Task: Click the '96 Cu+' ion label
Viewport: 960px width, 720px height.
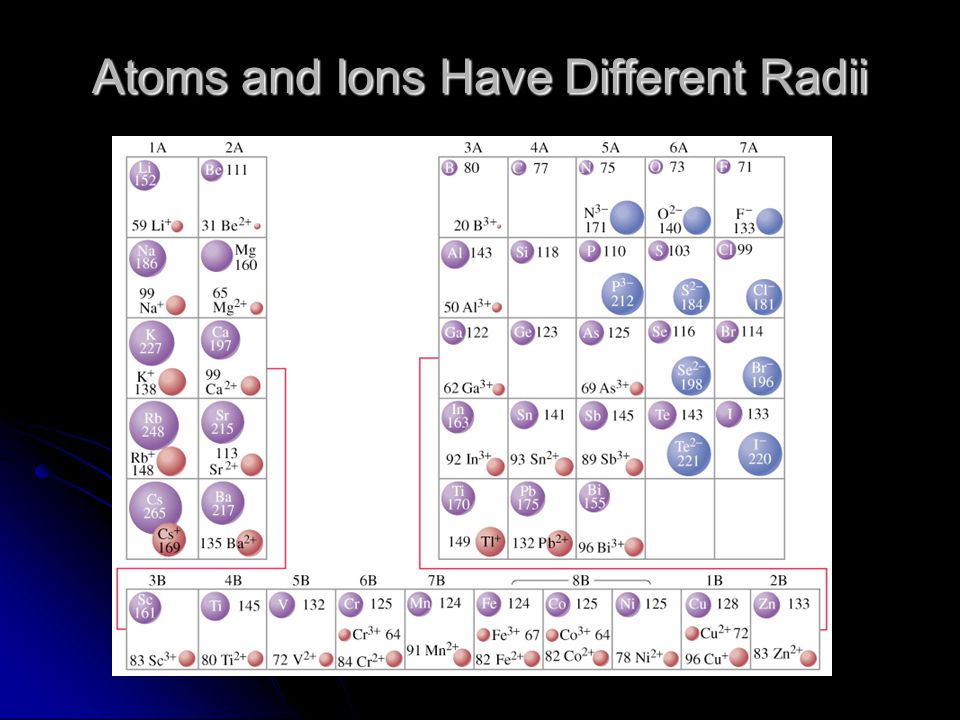Action: pyautogui.click(x=707, y=659)
